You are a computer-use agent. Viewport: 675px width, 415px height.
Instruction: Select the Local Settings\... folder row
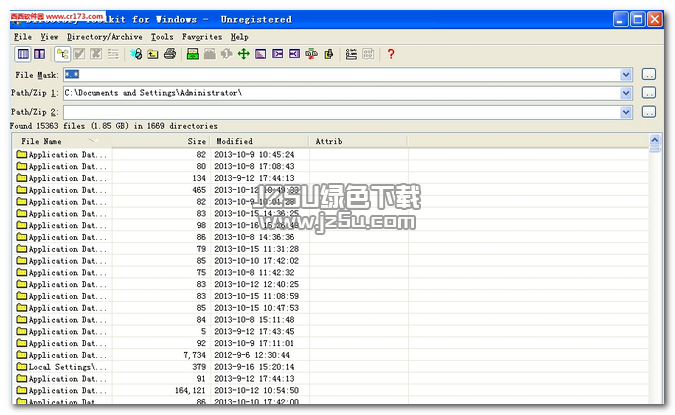pyautogui.click(x=331, y=367)
